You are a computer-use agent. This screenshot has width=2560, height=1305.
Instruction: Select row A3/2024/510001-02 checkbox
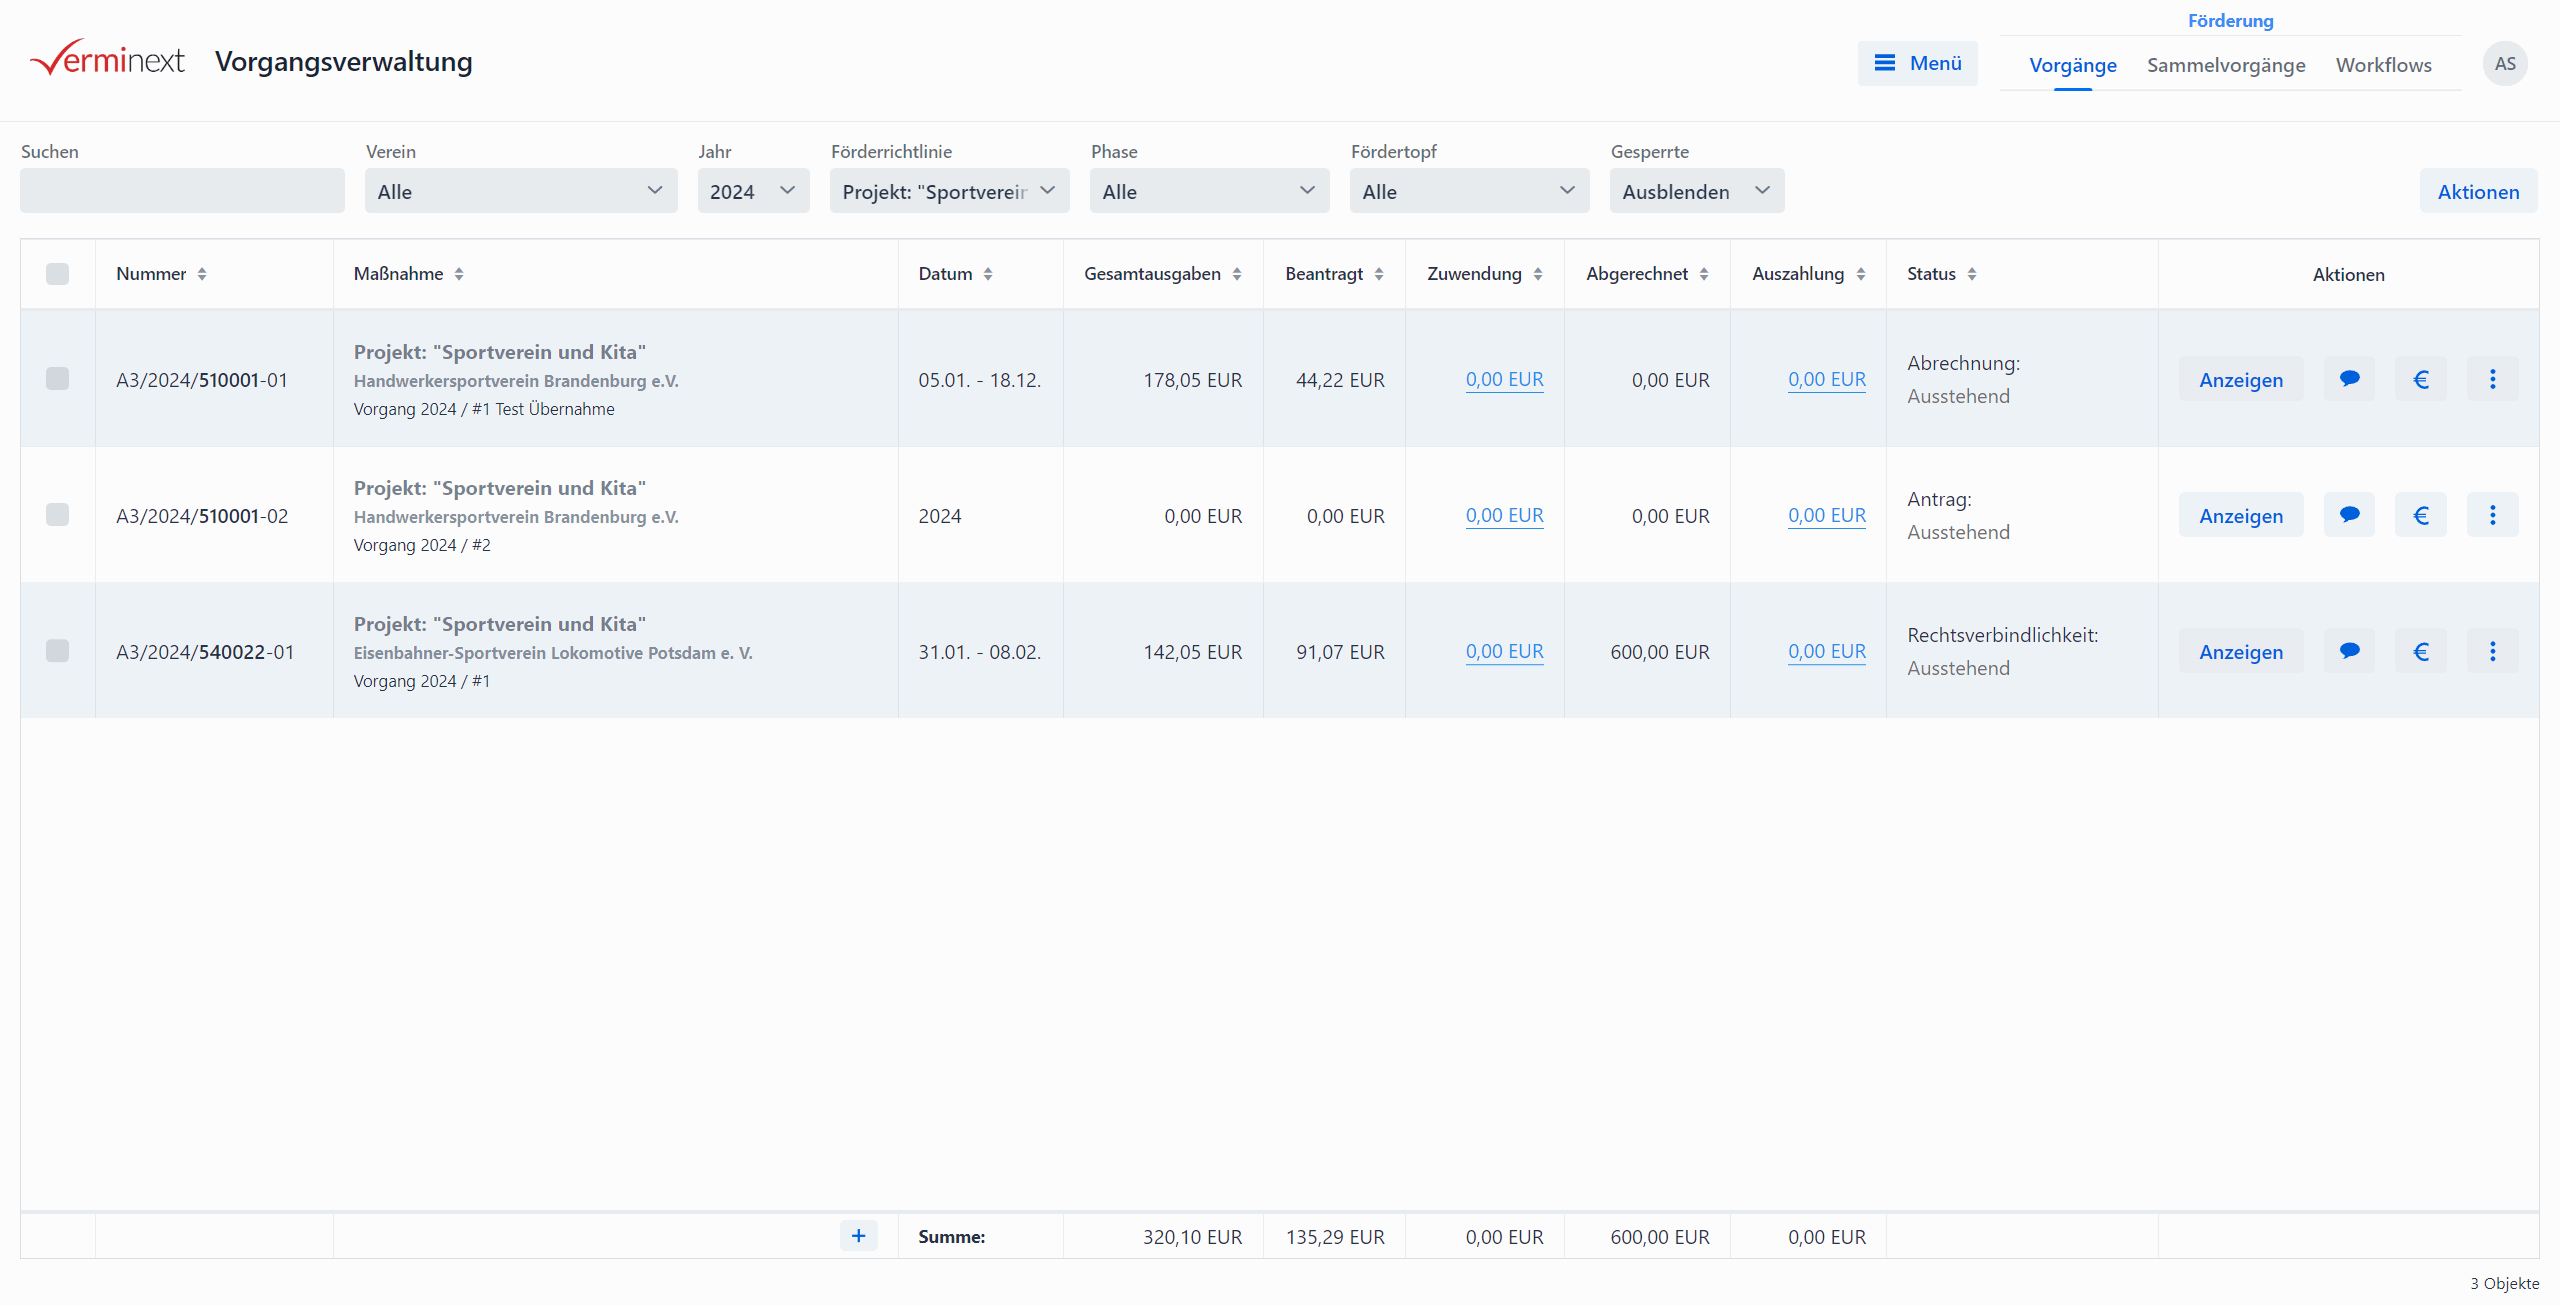click(57, 514)
